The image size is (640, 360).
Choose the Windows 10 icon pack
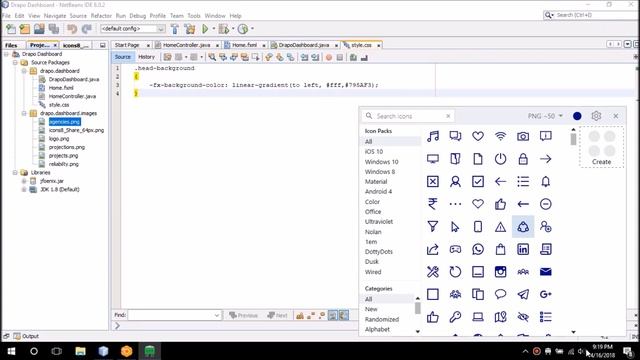point(382,162)
